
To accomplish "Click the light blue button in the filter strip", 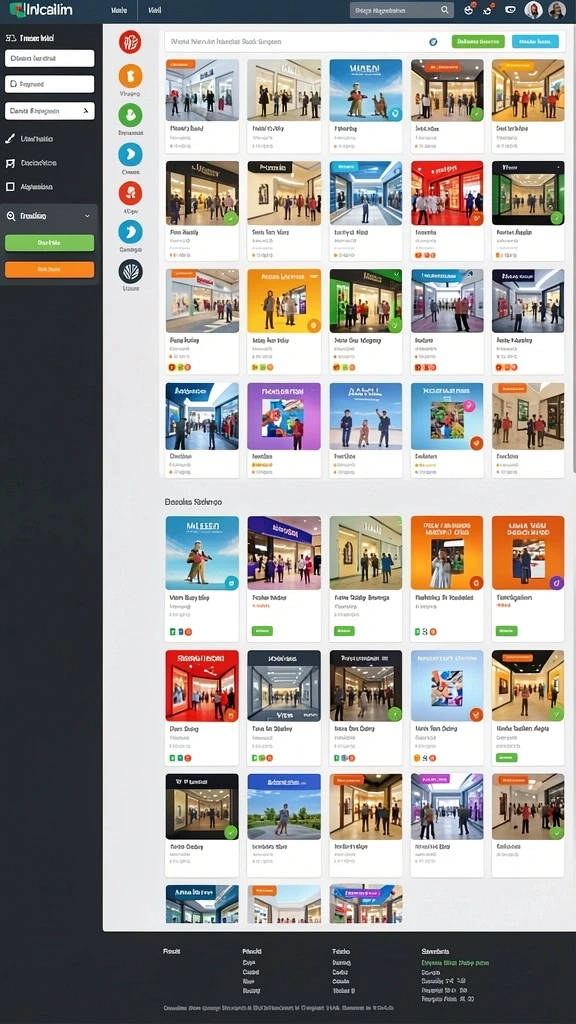I will [x=535, y=42].
